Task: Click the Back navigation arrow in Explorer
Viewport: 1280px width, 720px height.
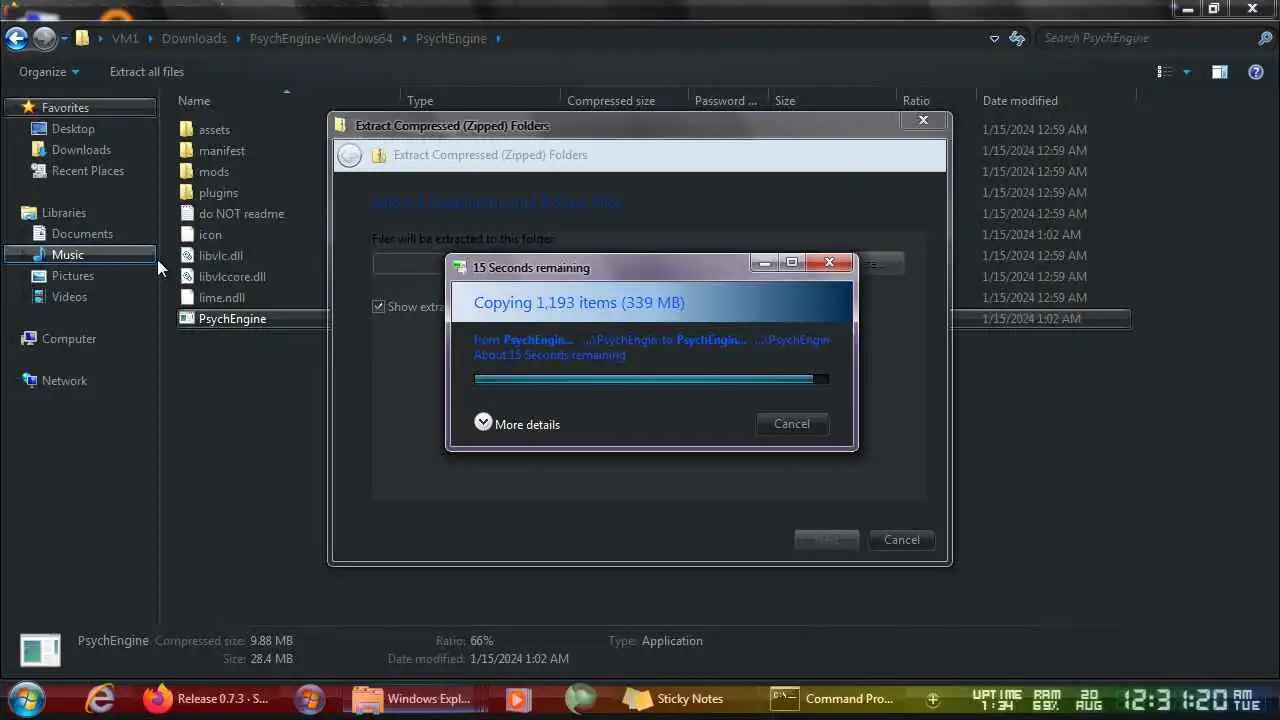Action: click(x=16, y=38)
